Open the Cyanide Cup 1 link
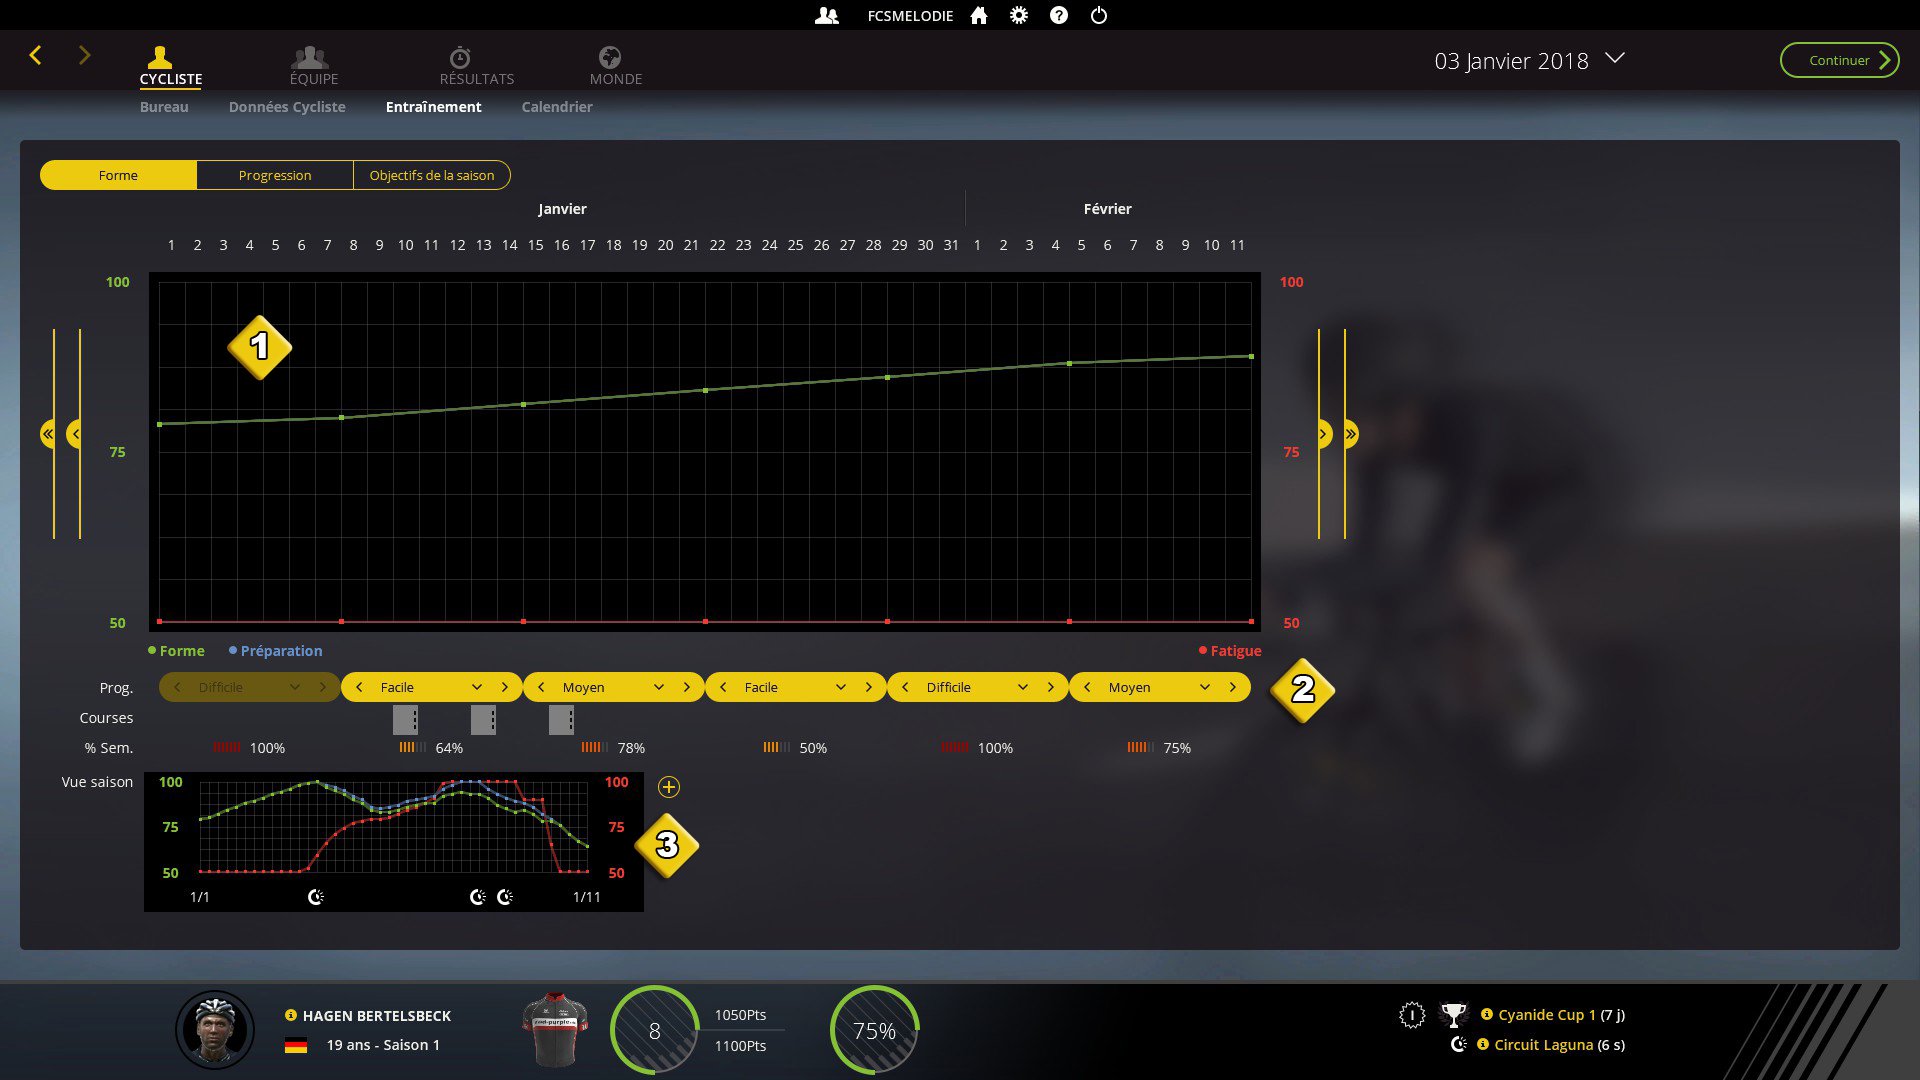 click(1546, 1015)
